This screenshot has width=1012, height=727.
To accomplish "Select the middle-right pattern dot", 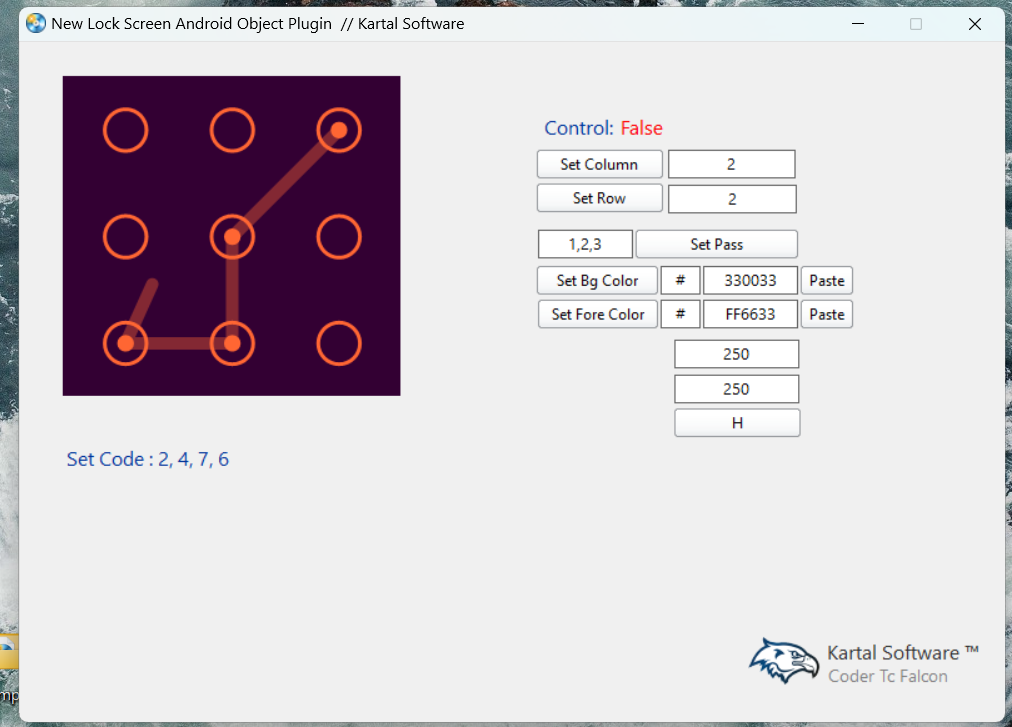I will point(339,237).
